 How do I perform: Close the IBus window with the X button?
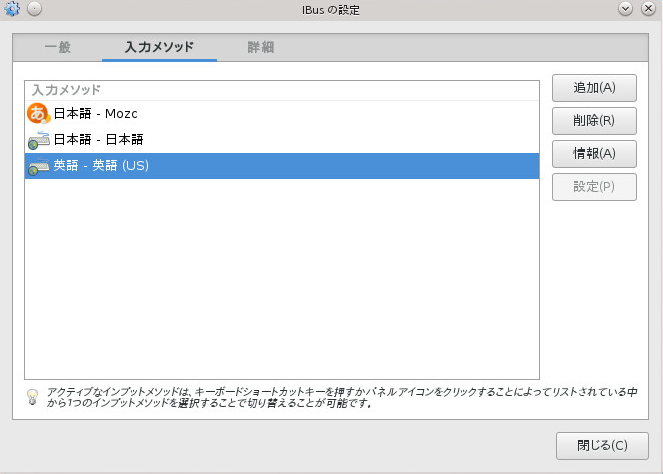click(648, 9)
